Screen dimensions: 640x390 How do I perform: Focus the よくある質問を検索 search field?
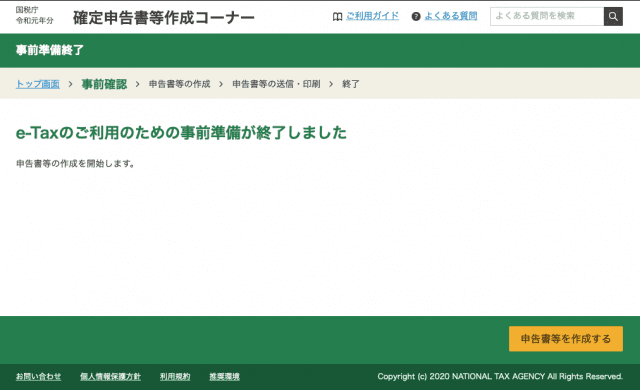(547, 16)
